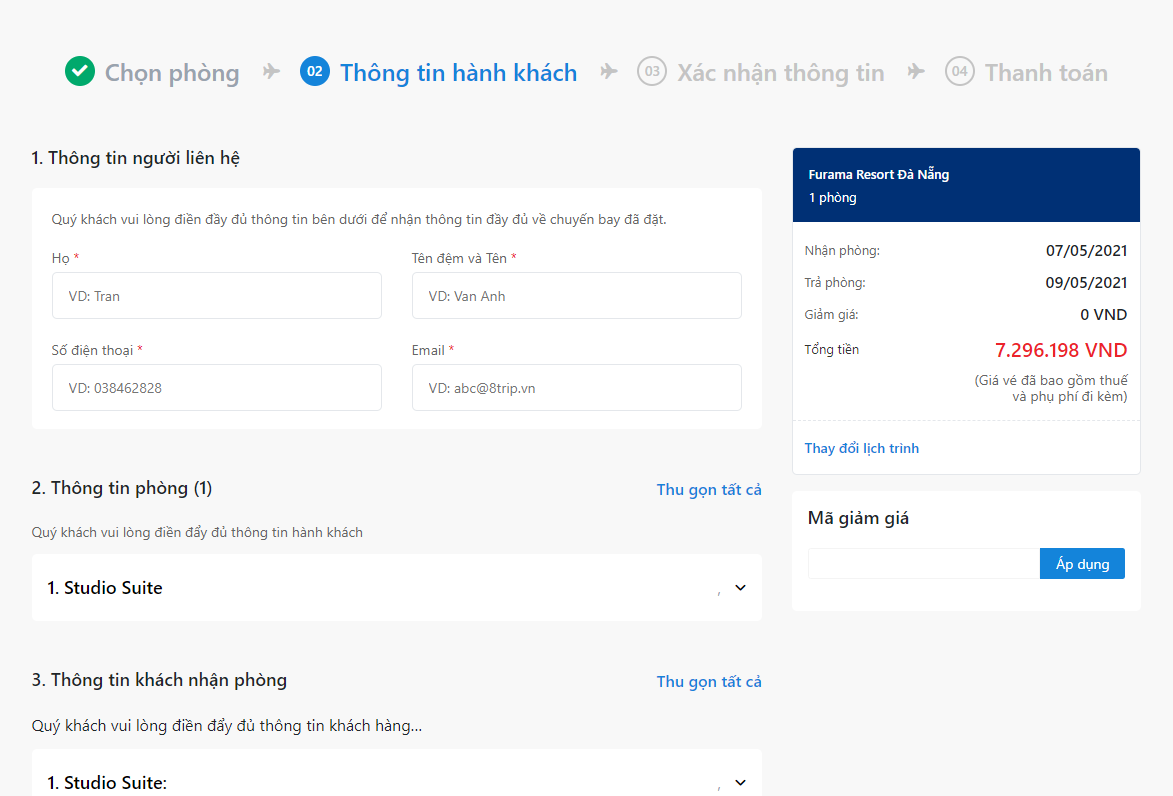Viewport: 1173px width, 796px height.
Task: Click the airplane icon before Thanh toán
Action: pyautogui.click(x=916, y=72)
